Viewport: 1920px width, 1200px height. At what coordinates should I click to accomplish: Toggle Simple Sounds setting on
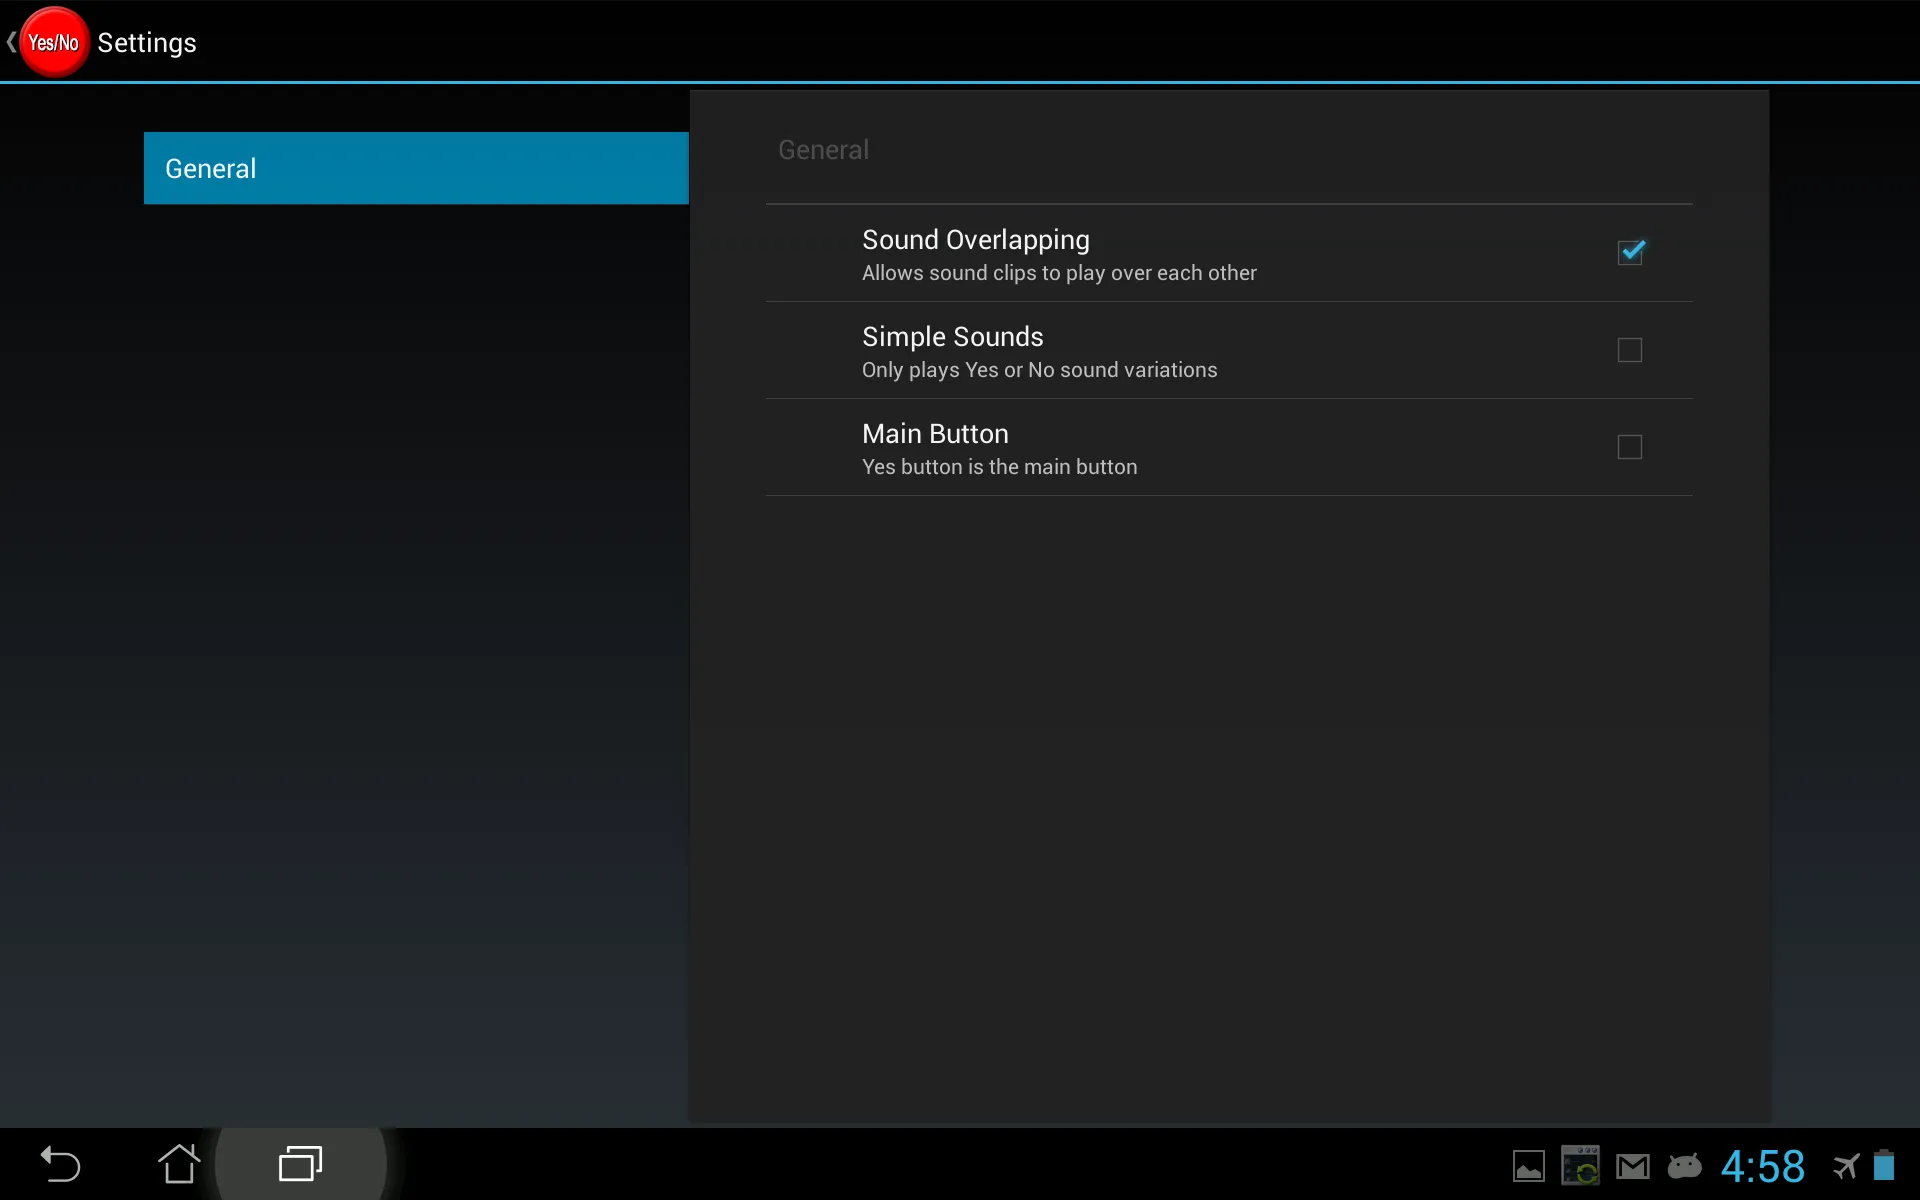coord(1630,348)
